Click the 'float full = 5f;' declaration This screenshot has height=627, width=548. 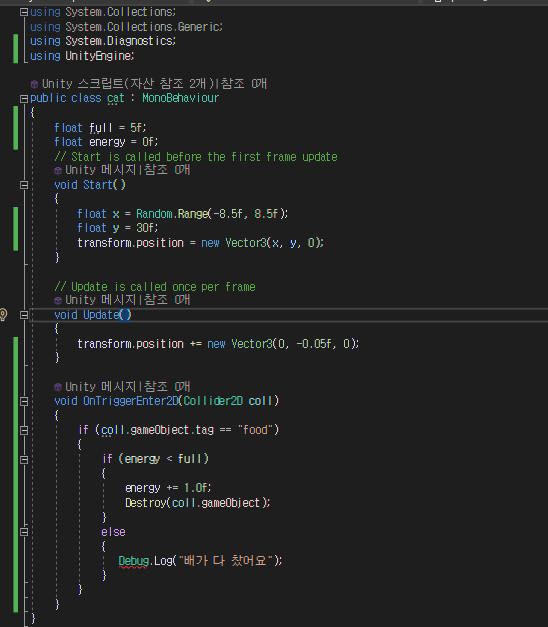pos(100,128)
